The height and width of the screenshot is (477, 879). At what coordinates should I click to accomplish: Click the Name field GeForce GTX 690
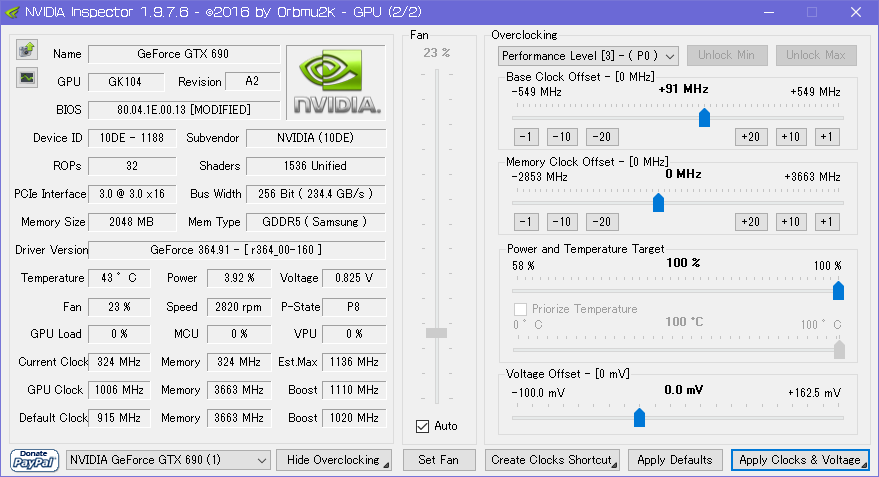[x=184, y=54]
